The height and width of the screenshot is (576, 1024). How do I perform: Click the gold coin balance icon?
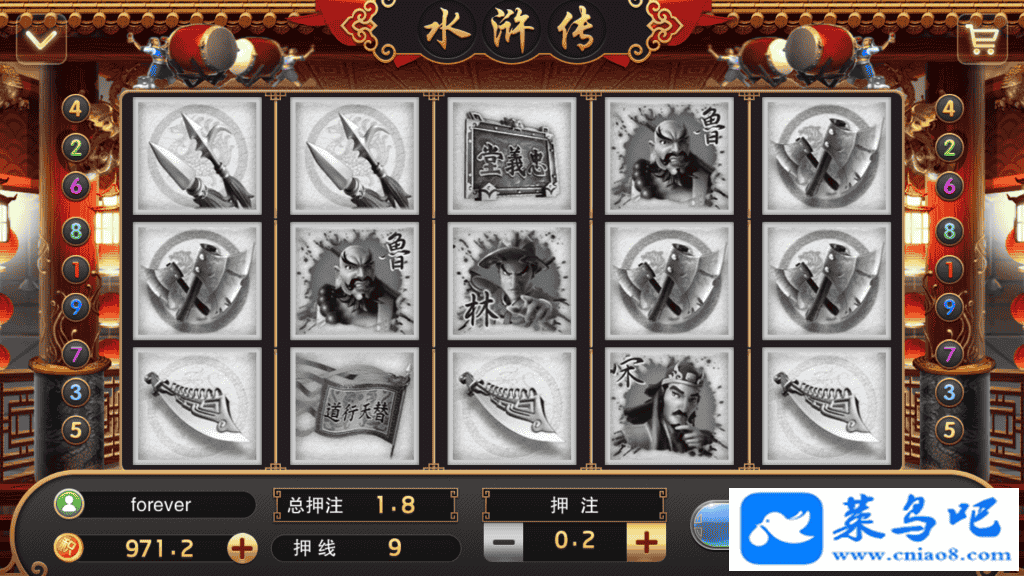pyautogui.click(x=69, y=548)
